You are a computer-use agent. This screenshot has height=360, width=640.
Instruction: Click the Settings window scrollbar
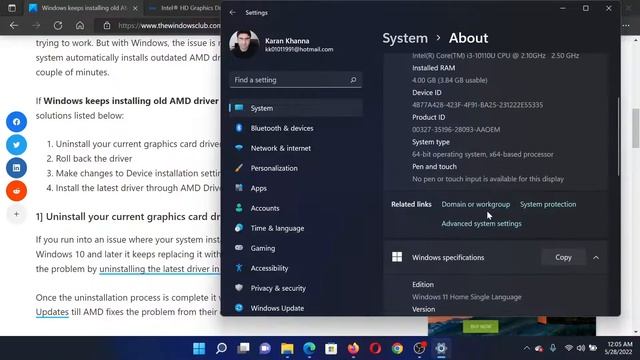(618, 137)
